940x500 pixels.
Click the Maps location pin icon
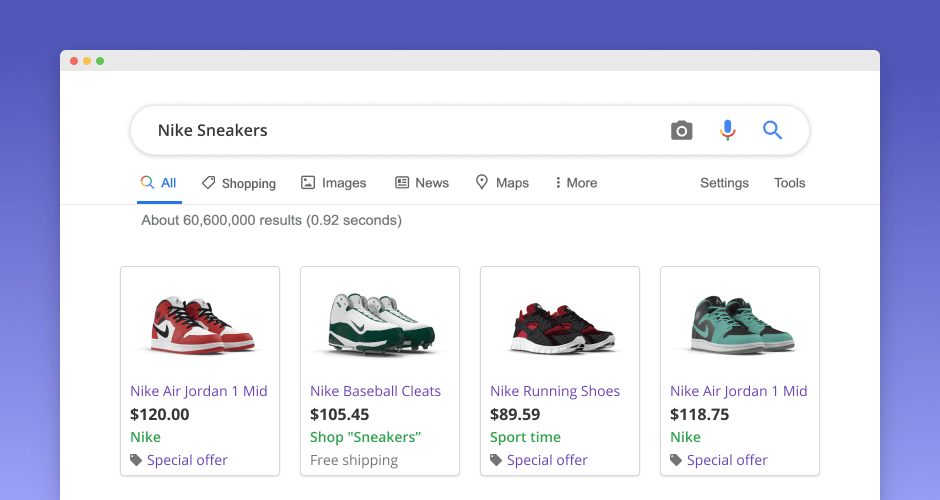pos(481,182)
